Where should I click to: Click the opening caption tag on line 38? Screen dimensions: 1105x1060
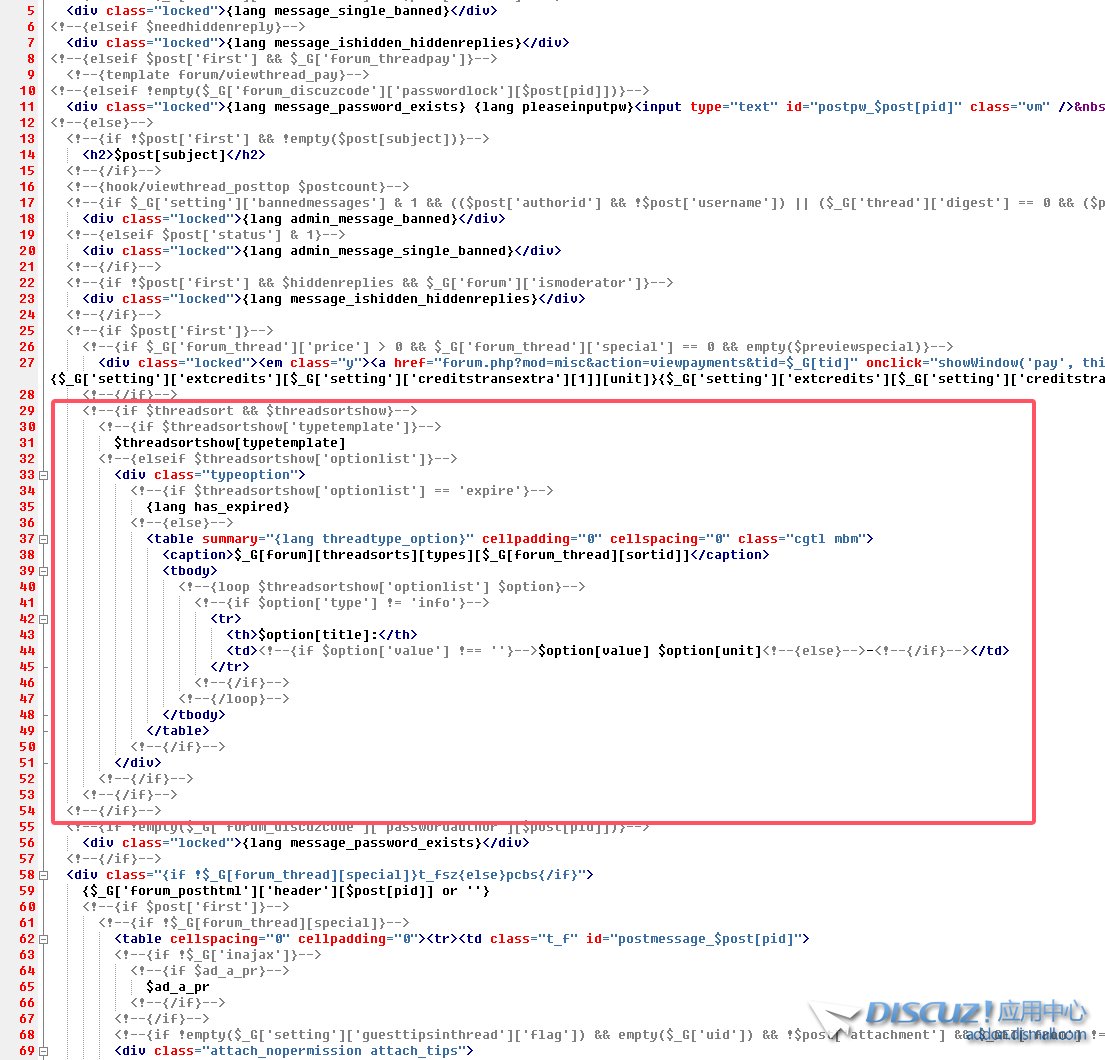click(198, 555)
